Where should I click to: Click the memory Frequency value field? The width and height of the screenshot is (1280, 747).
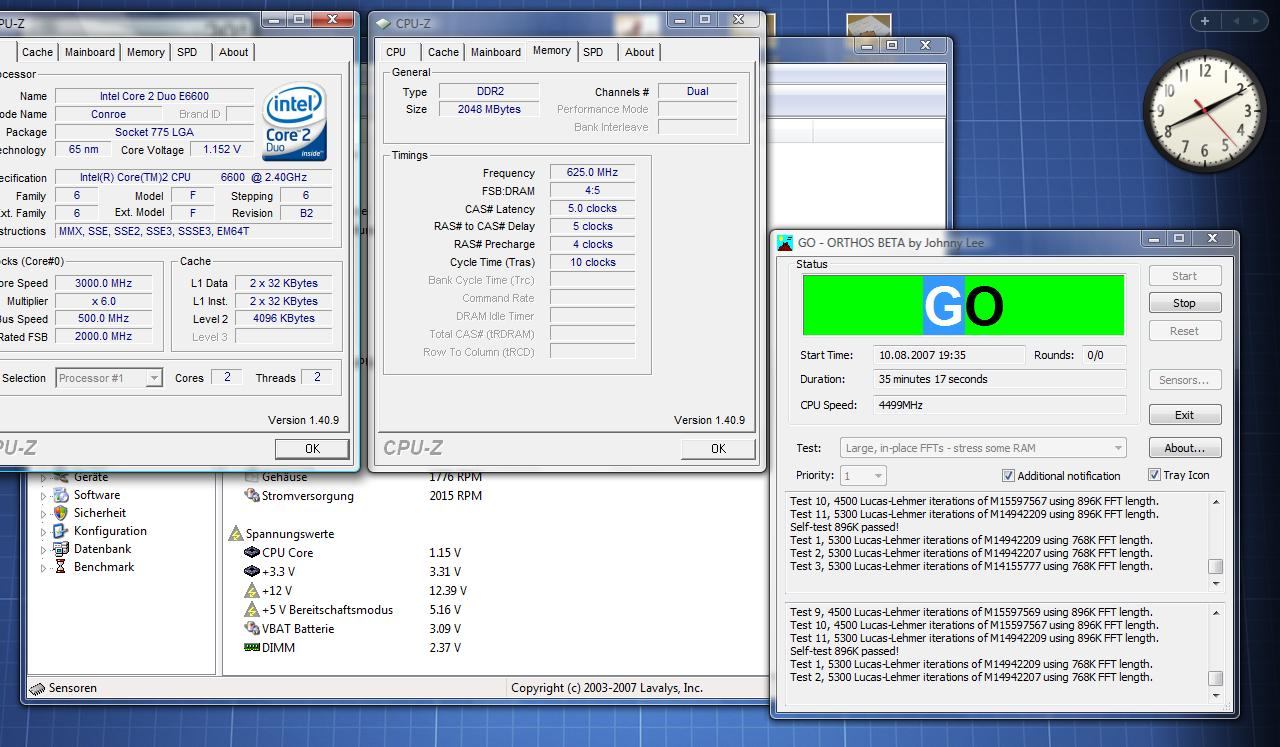[592, 172]
